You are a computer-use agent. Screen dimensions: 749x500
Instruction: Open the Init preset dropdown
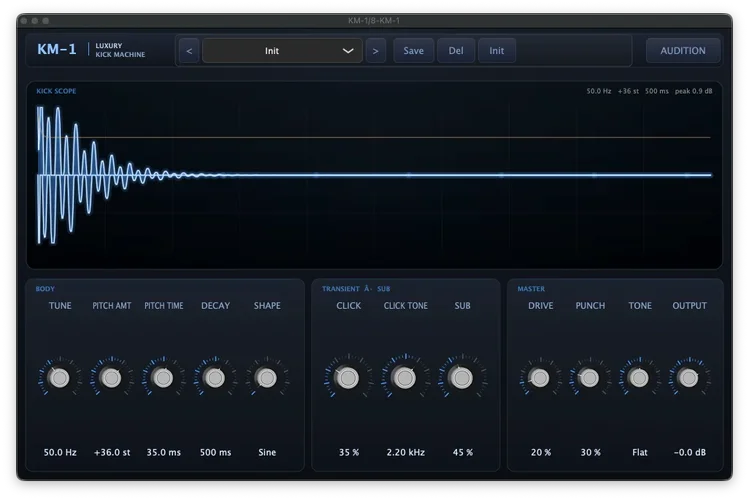click(282, 51)
